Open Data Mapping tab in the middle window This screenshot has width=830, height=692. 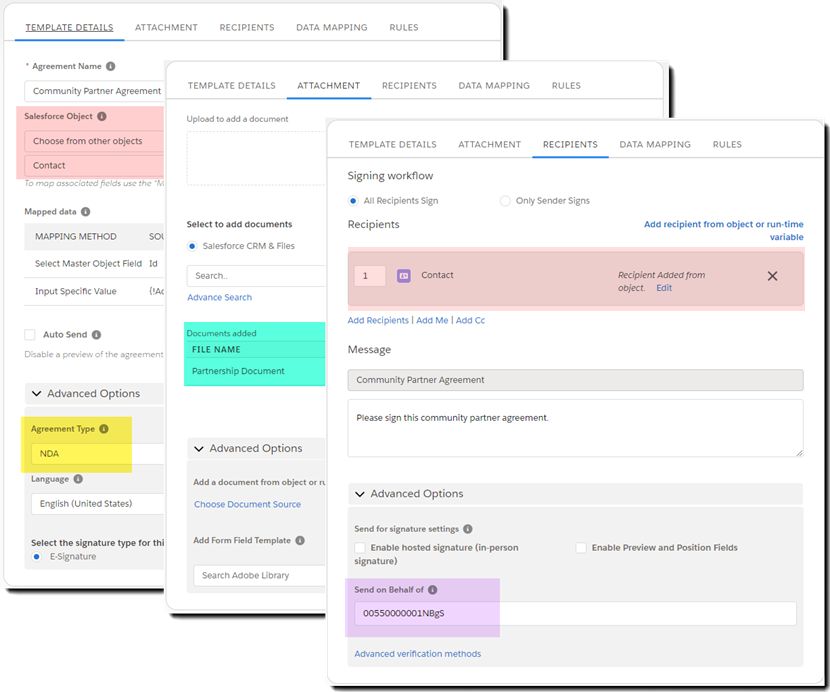coord(494,86)
